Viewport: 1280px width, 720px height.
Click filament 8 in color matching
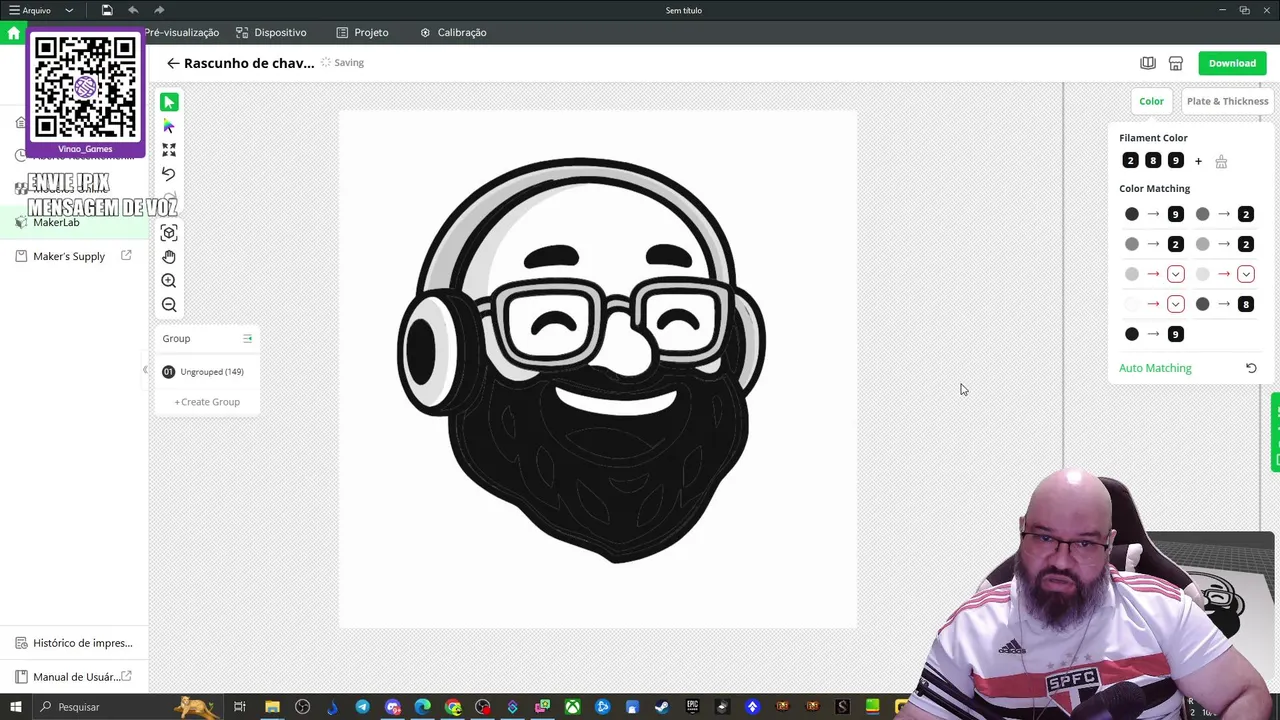(1246, 304)
